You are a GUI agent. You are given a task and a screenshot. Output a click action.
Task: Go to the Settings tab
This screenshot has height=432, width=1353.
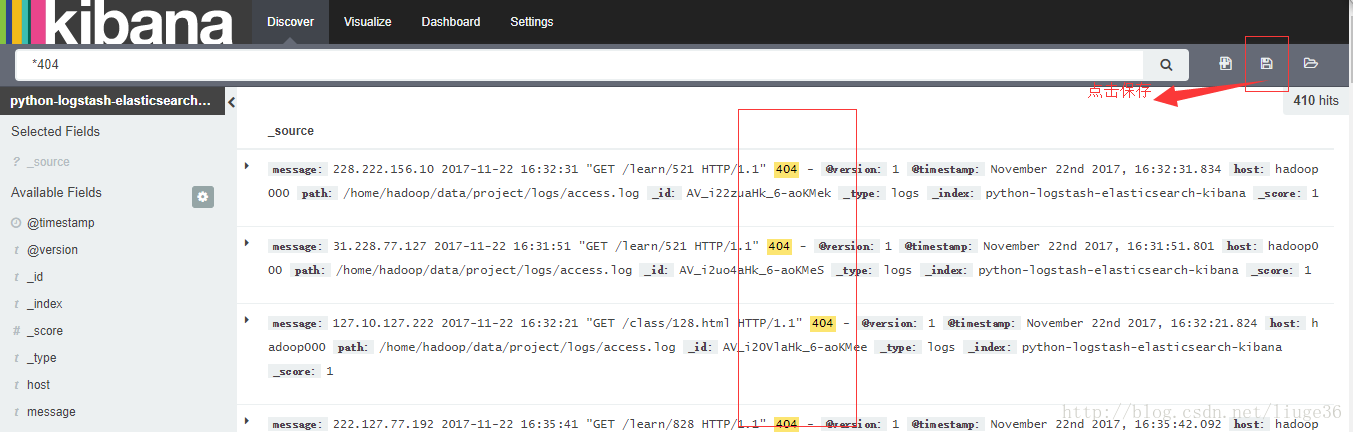(x=531, y=21)
